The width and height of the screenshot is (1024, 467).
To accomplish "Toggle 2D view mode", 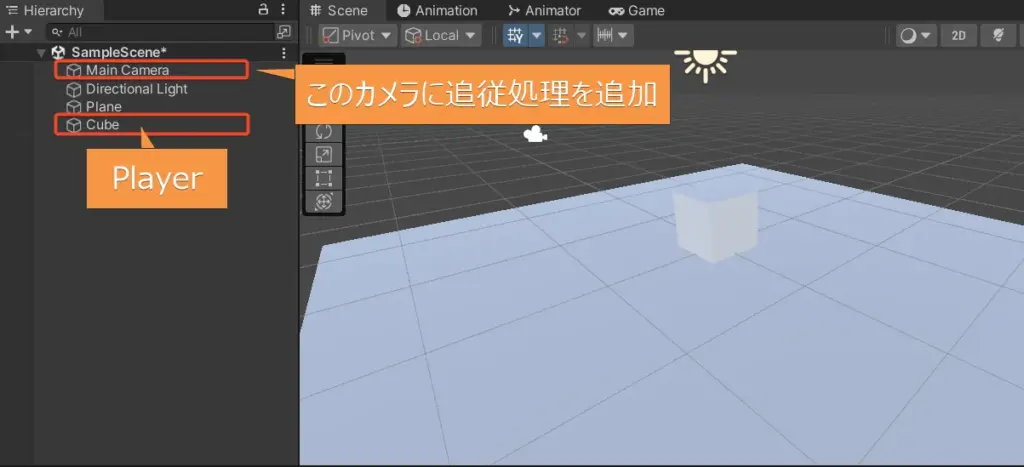I will pyautogui.click(x=958, y=35).
